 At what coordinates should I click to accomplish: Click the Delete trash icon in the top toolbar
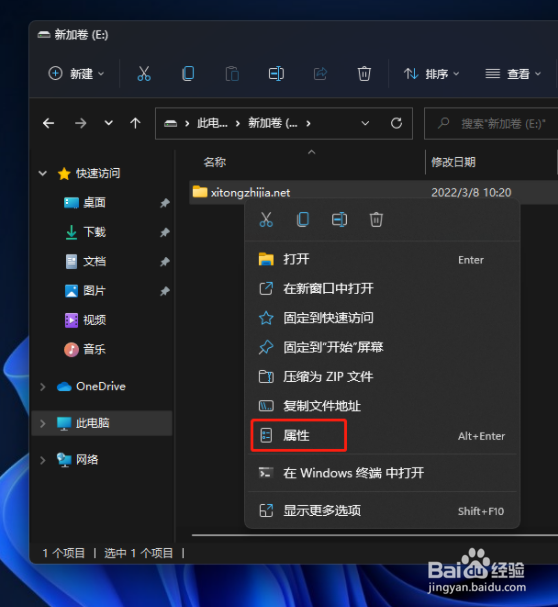coord(364,74)
